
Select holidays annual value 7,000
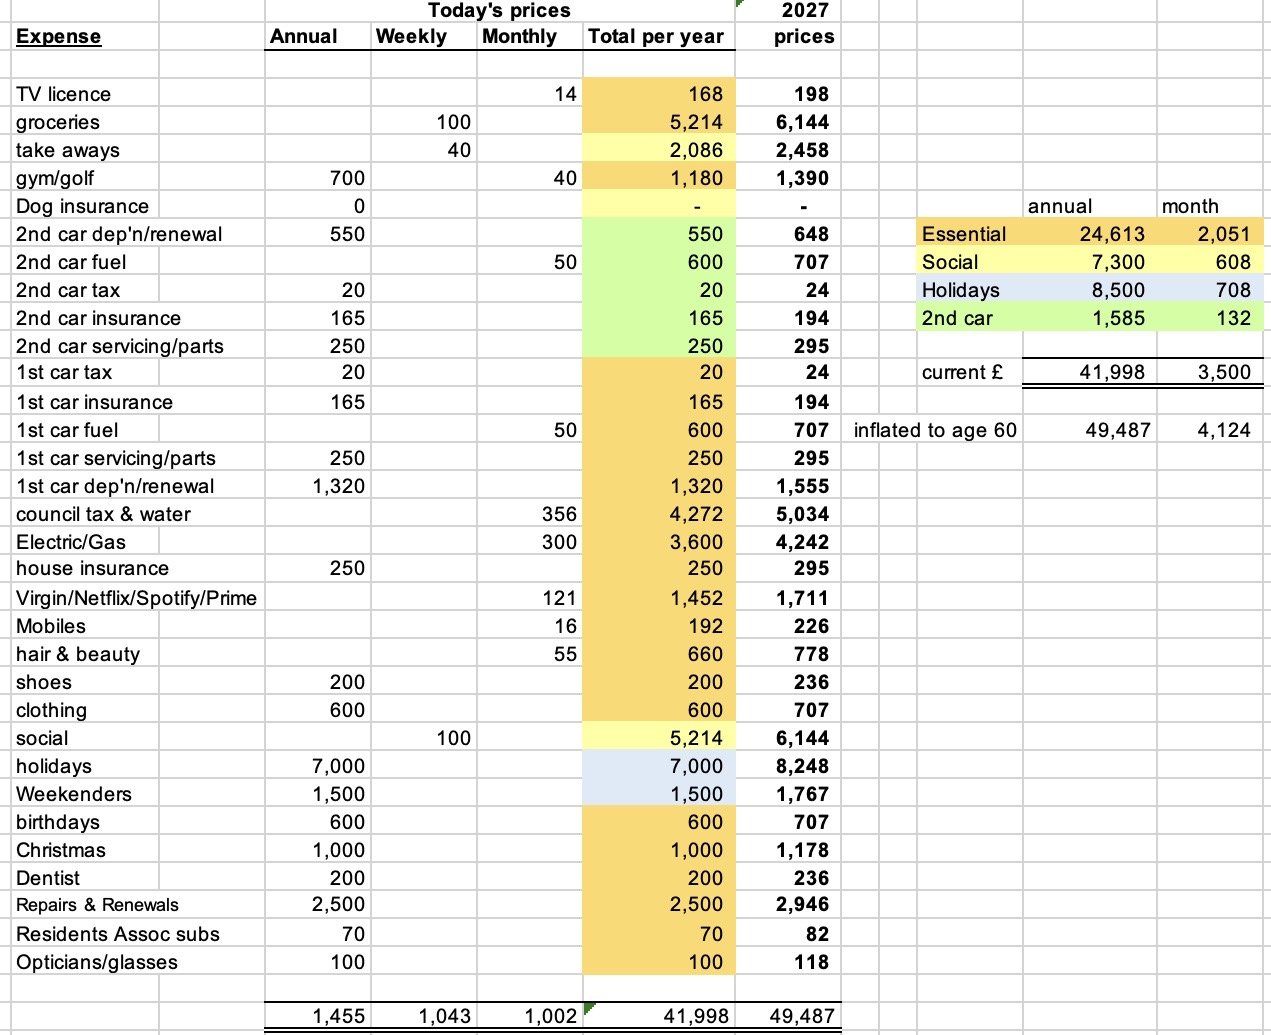(x=338, y=766)
